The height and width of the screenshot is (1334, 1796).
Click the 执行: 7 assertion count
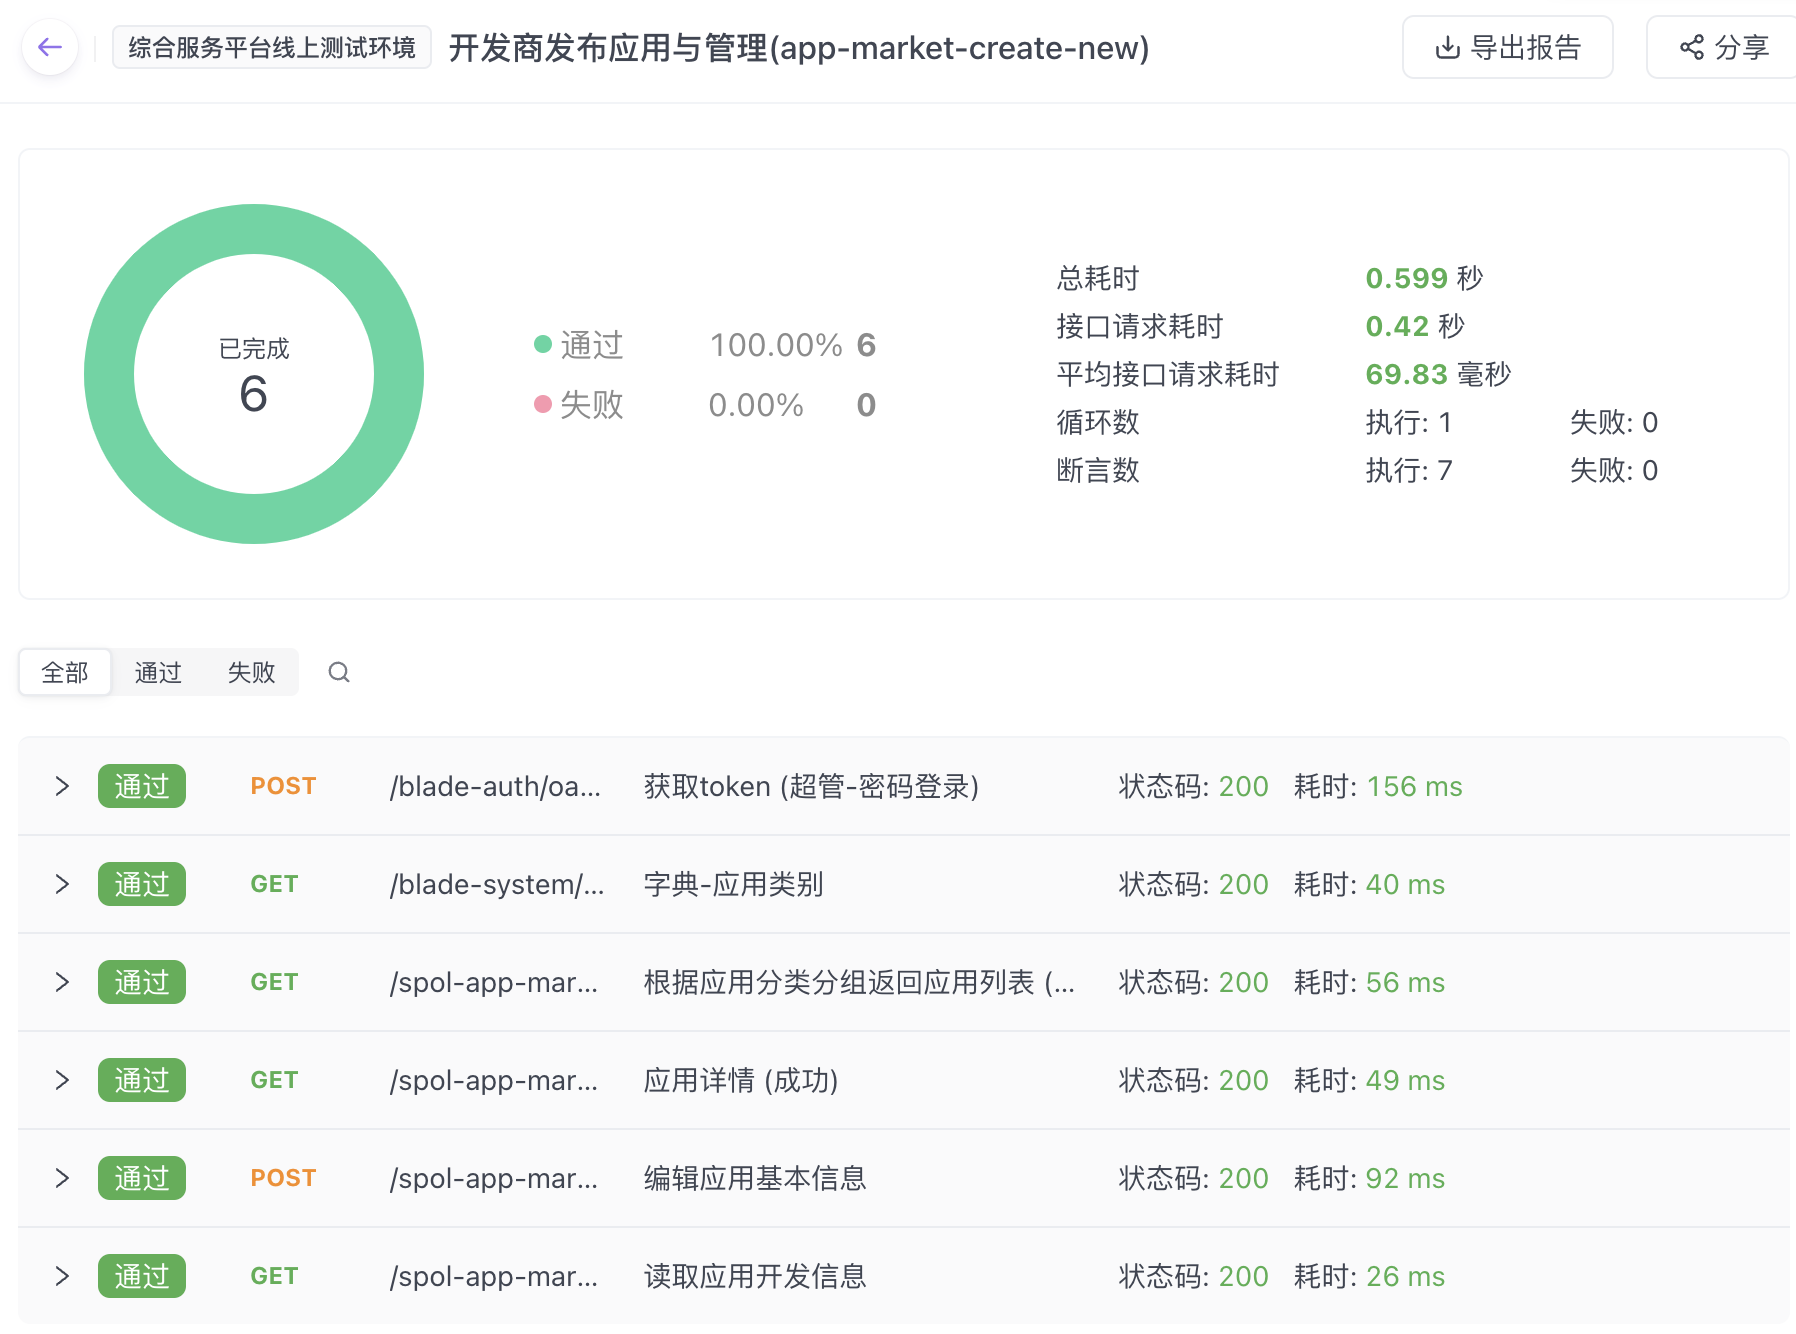(1409, 470)
